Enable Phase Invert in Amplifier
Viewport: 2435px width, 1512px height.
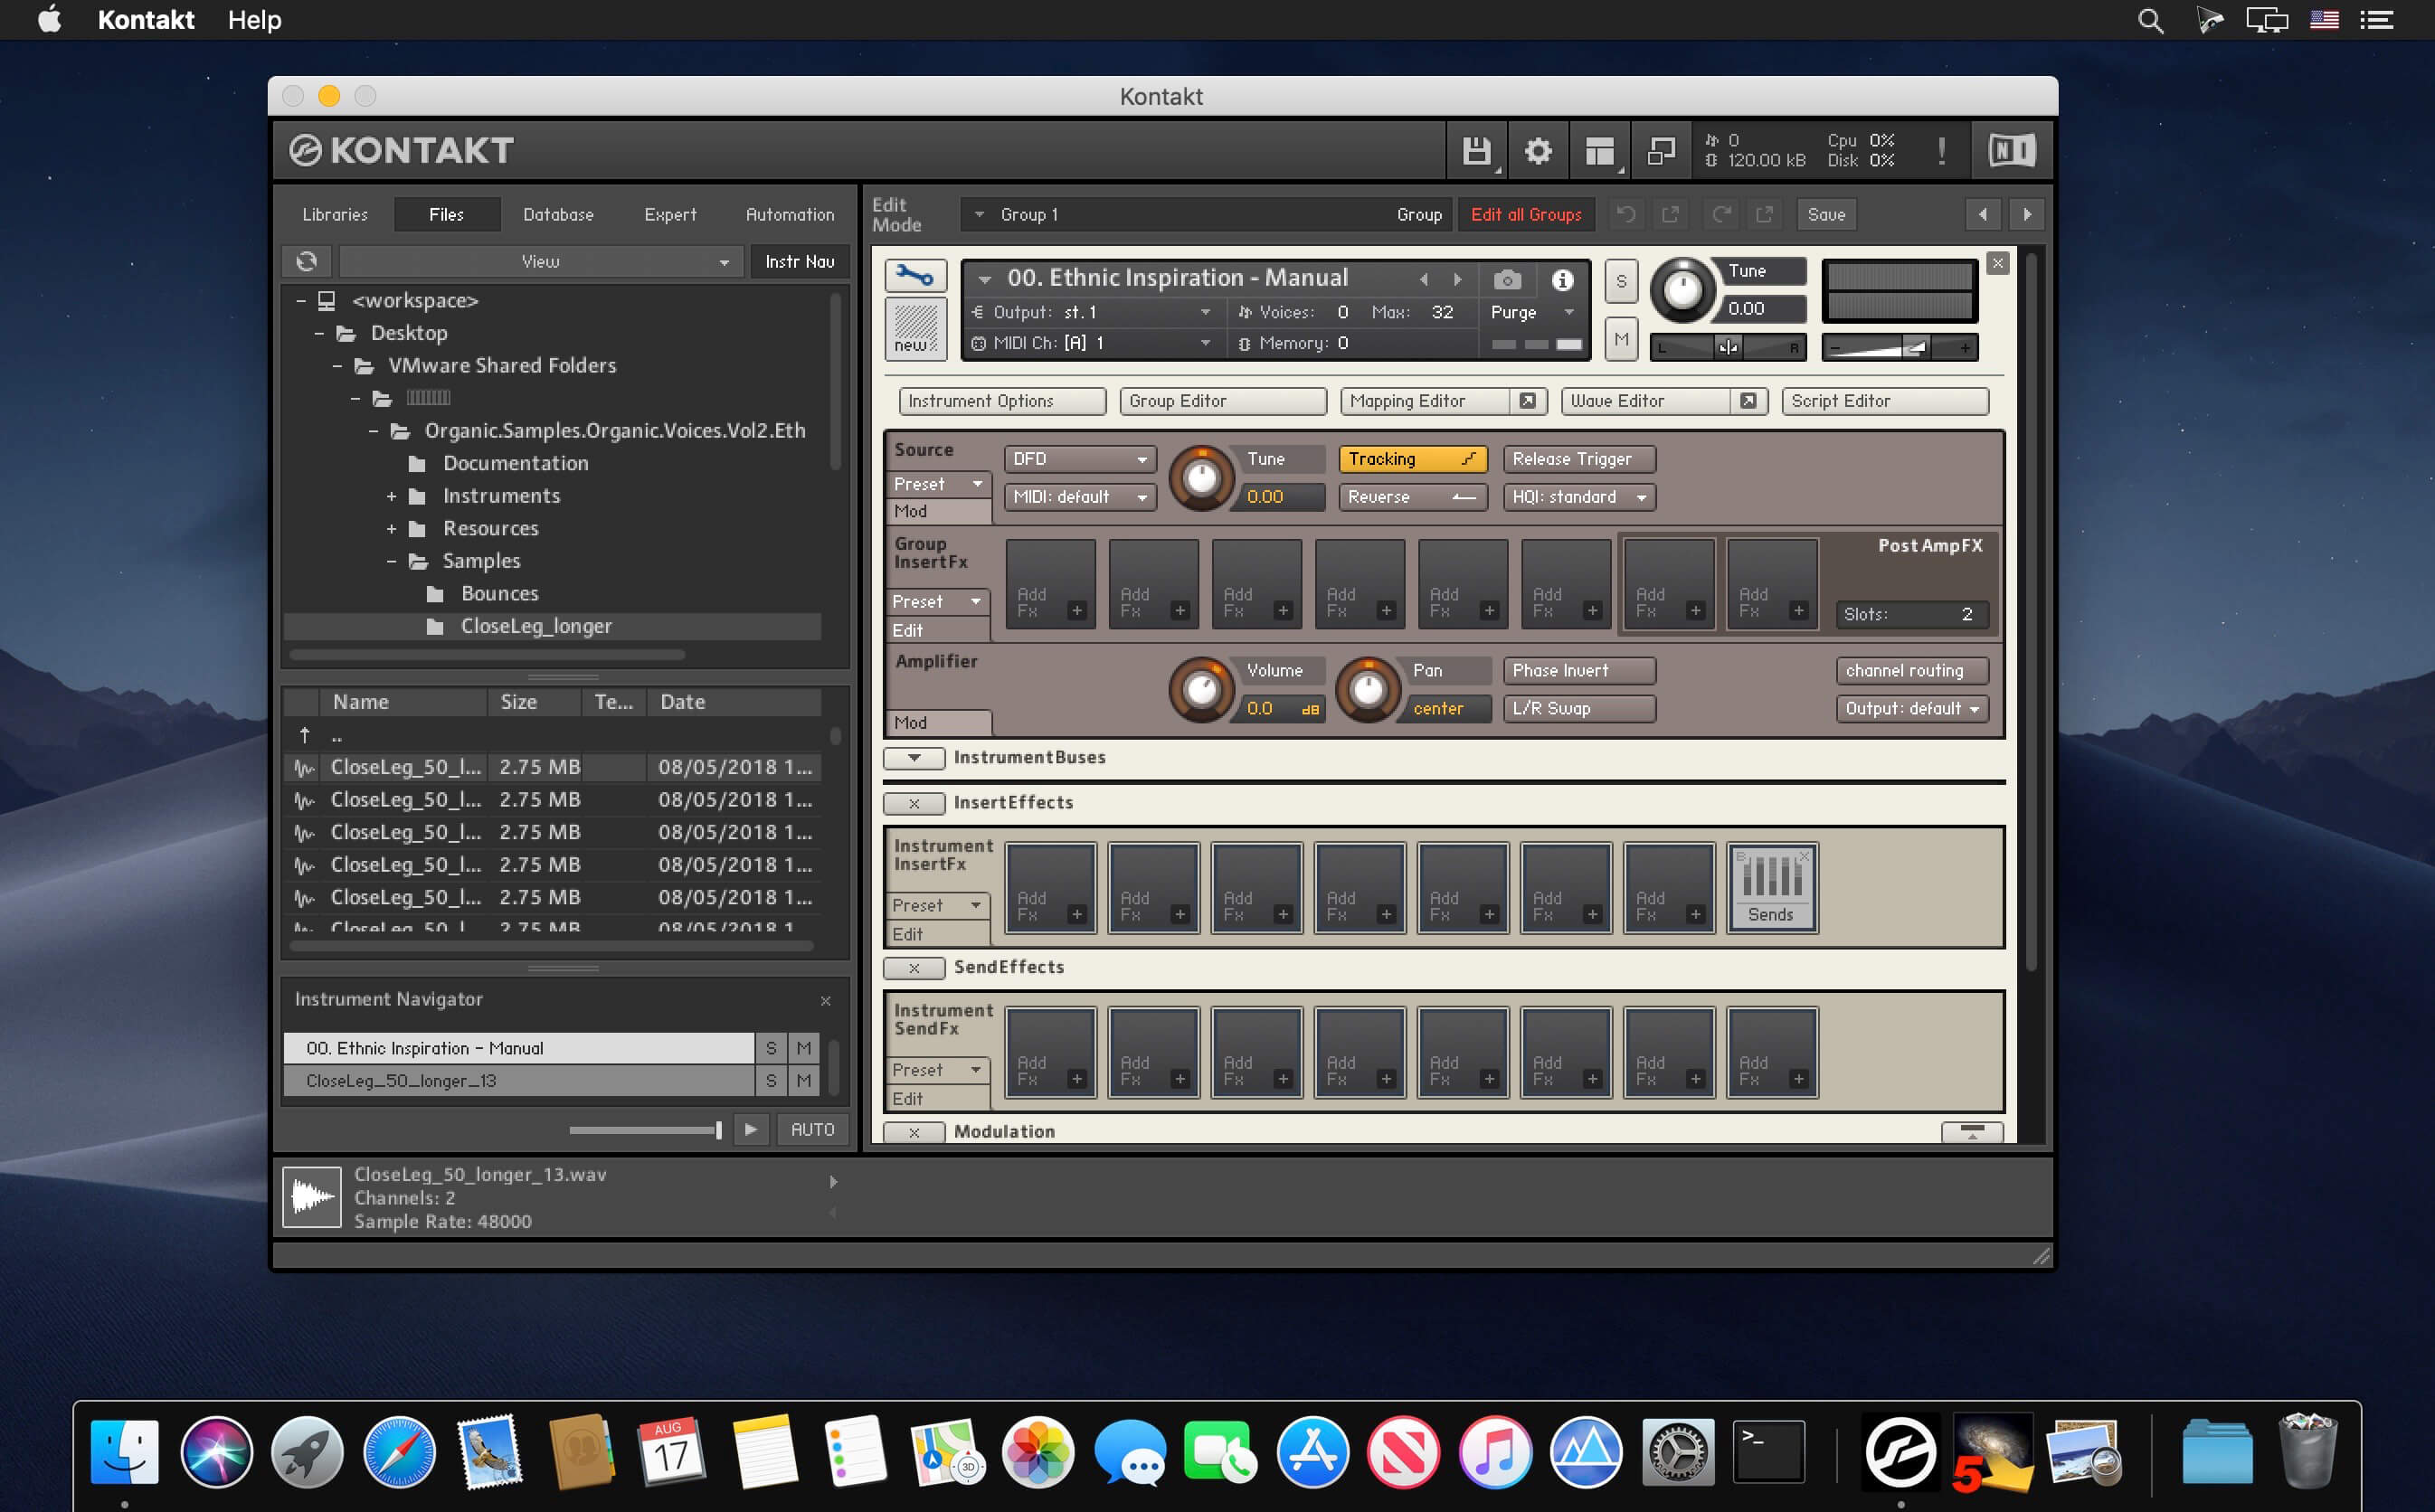pos(1578,670)
